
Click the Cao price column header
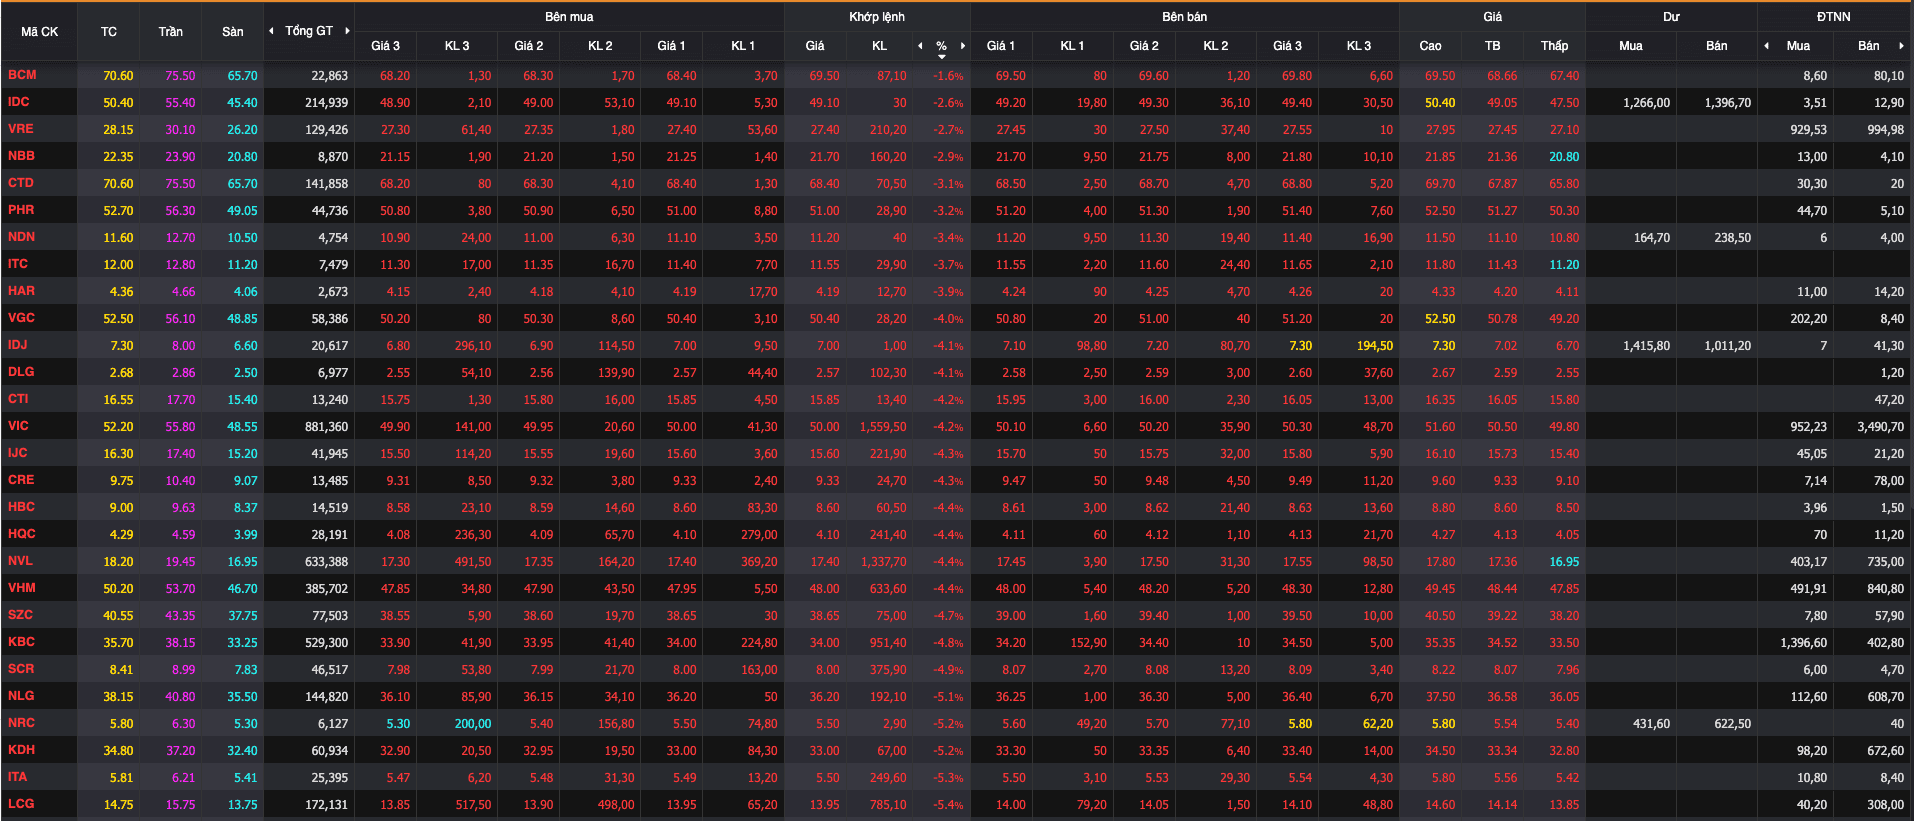1430,46
